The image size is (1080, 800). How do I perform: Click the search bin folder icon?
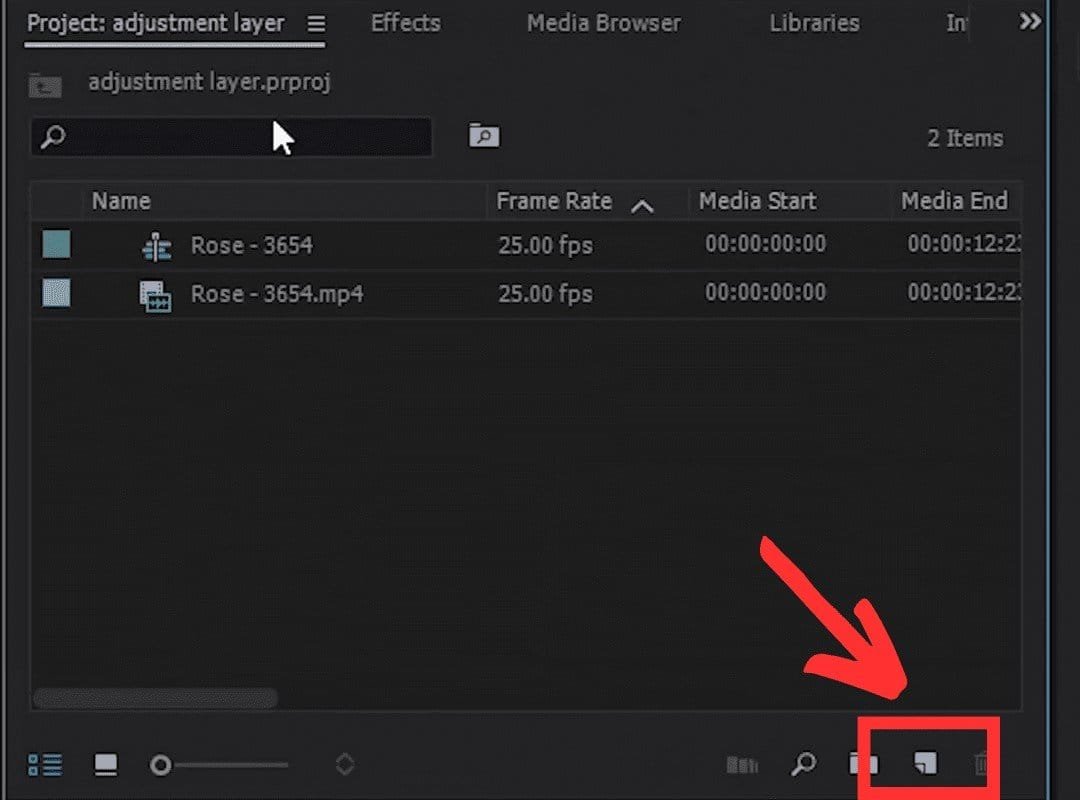click(484, 136)
